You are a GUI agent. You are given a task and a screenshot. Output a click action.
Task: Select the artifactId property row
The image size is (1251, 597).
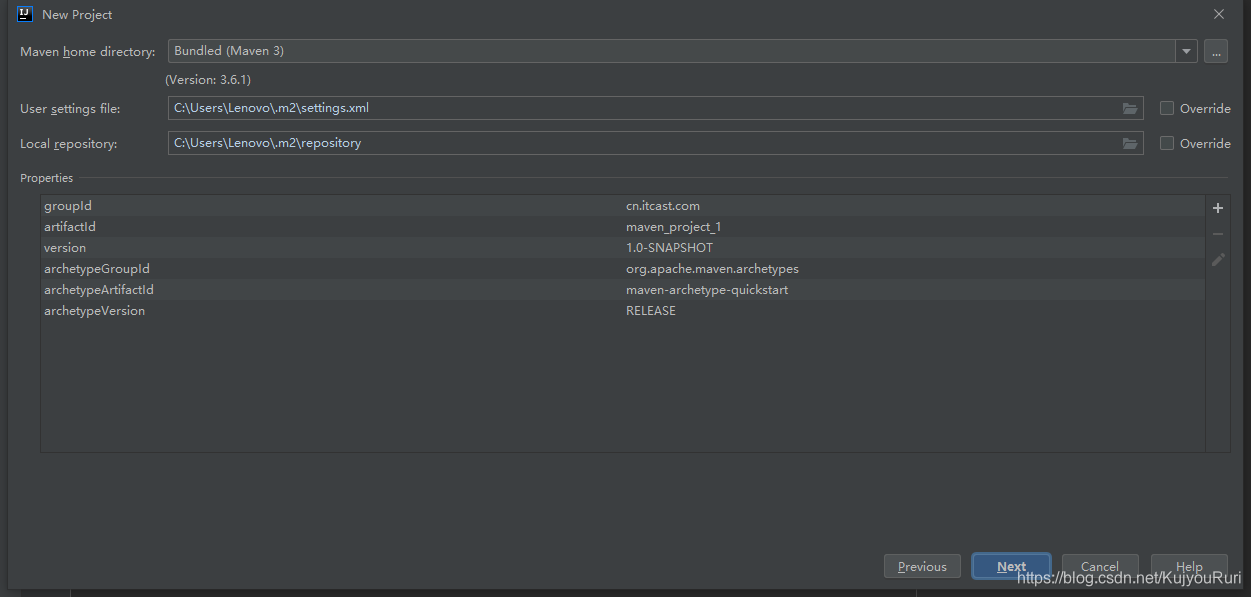pyautogui.click(x=622, y=227)
